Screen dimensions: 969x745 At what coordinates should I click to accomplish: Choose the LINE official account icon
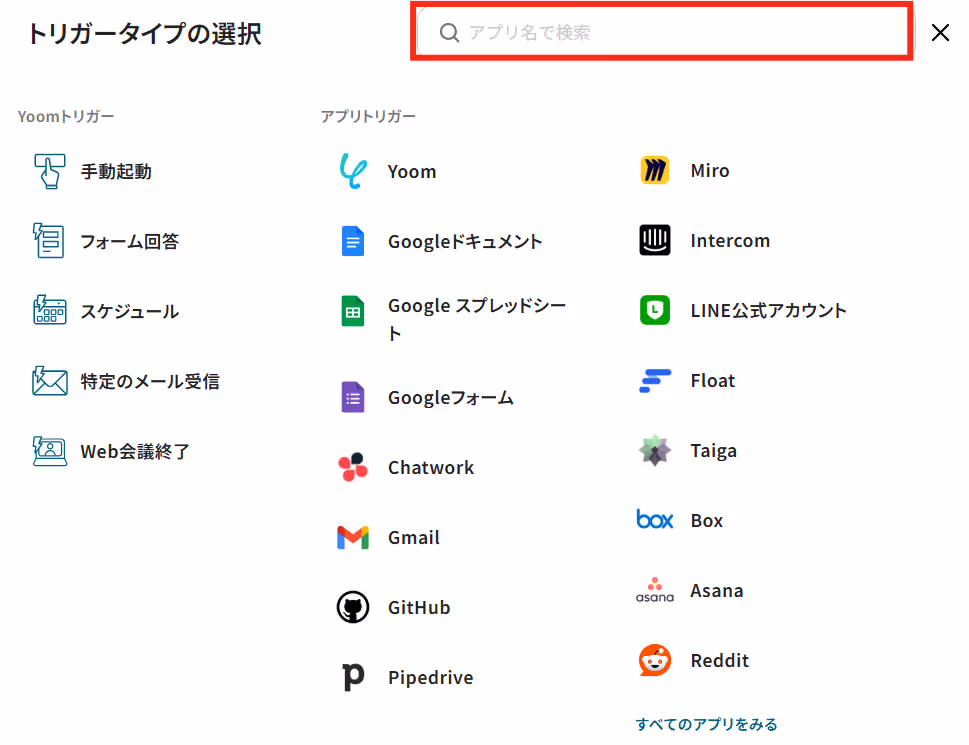coord(655,310)
